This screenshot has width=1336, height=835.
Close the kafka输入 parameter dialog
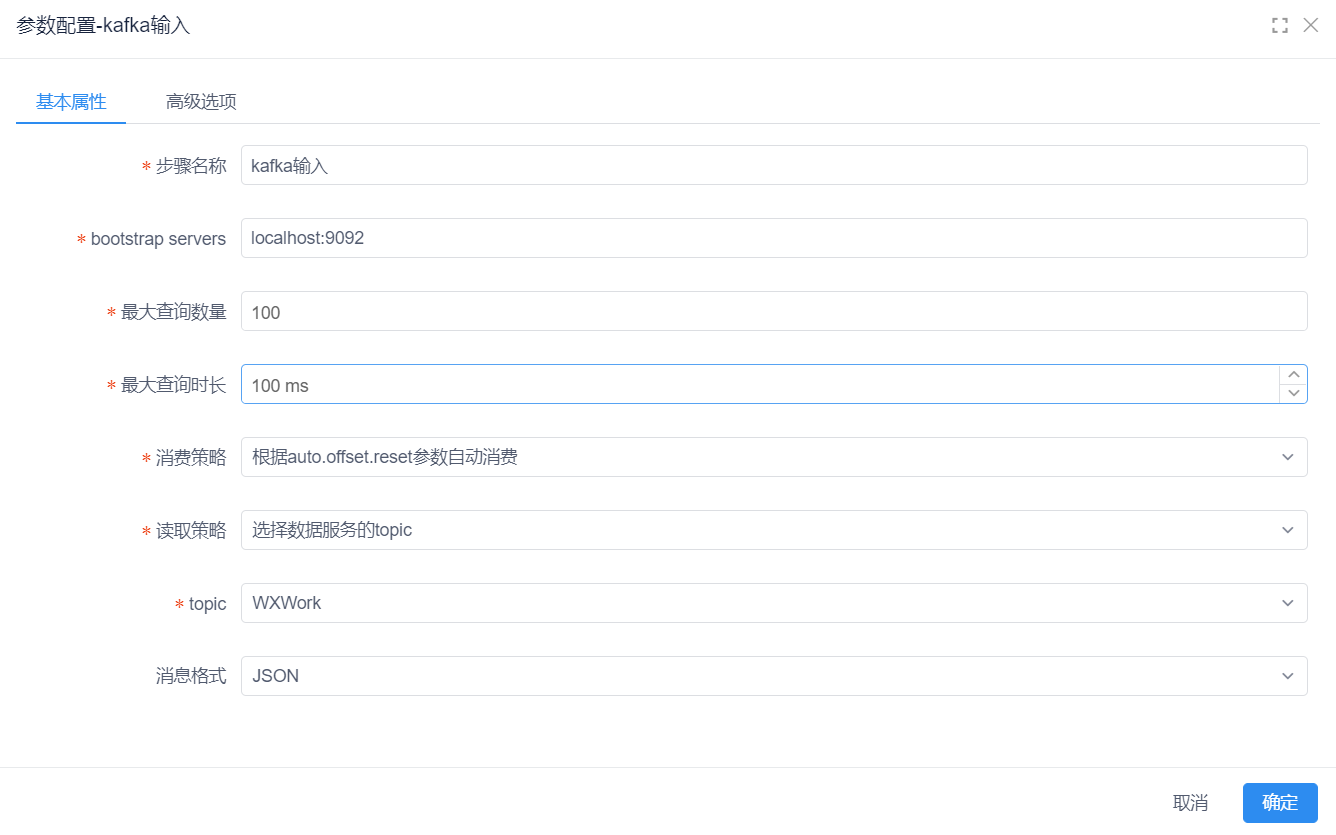1311,25
